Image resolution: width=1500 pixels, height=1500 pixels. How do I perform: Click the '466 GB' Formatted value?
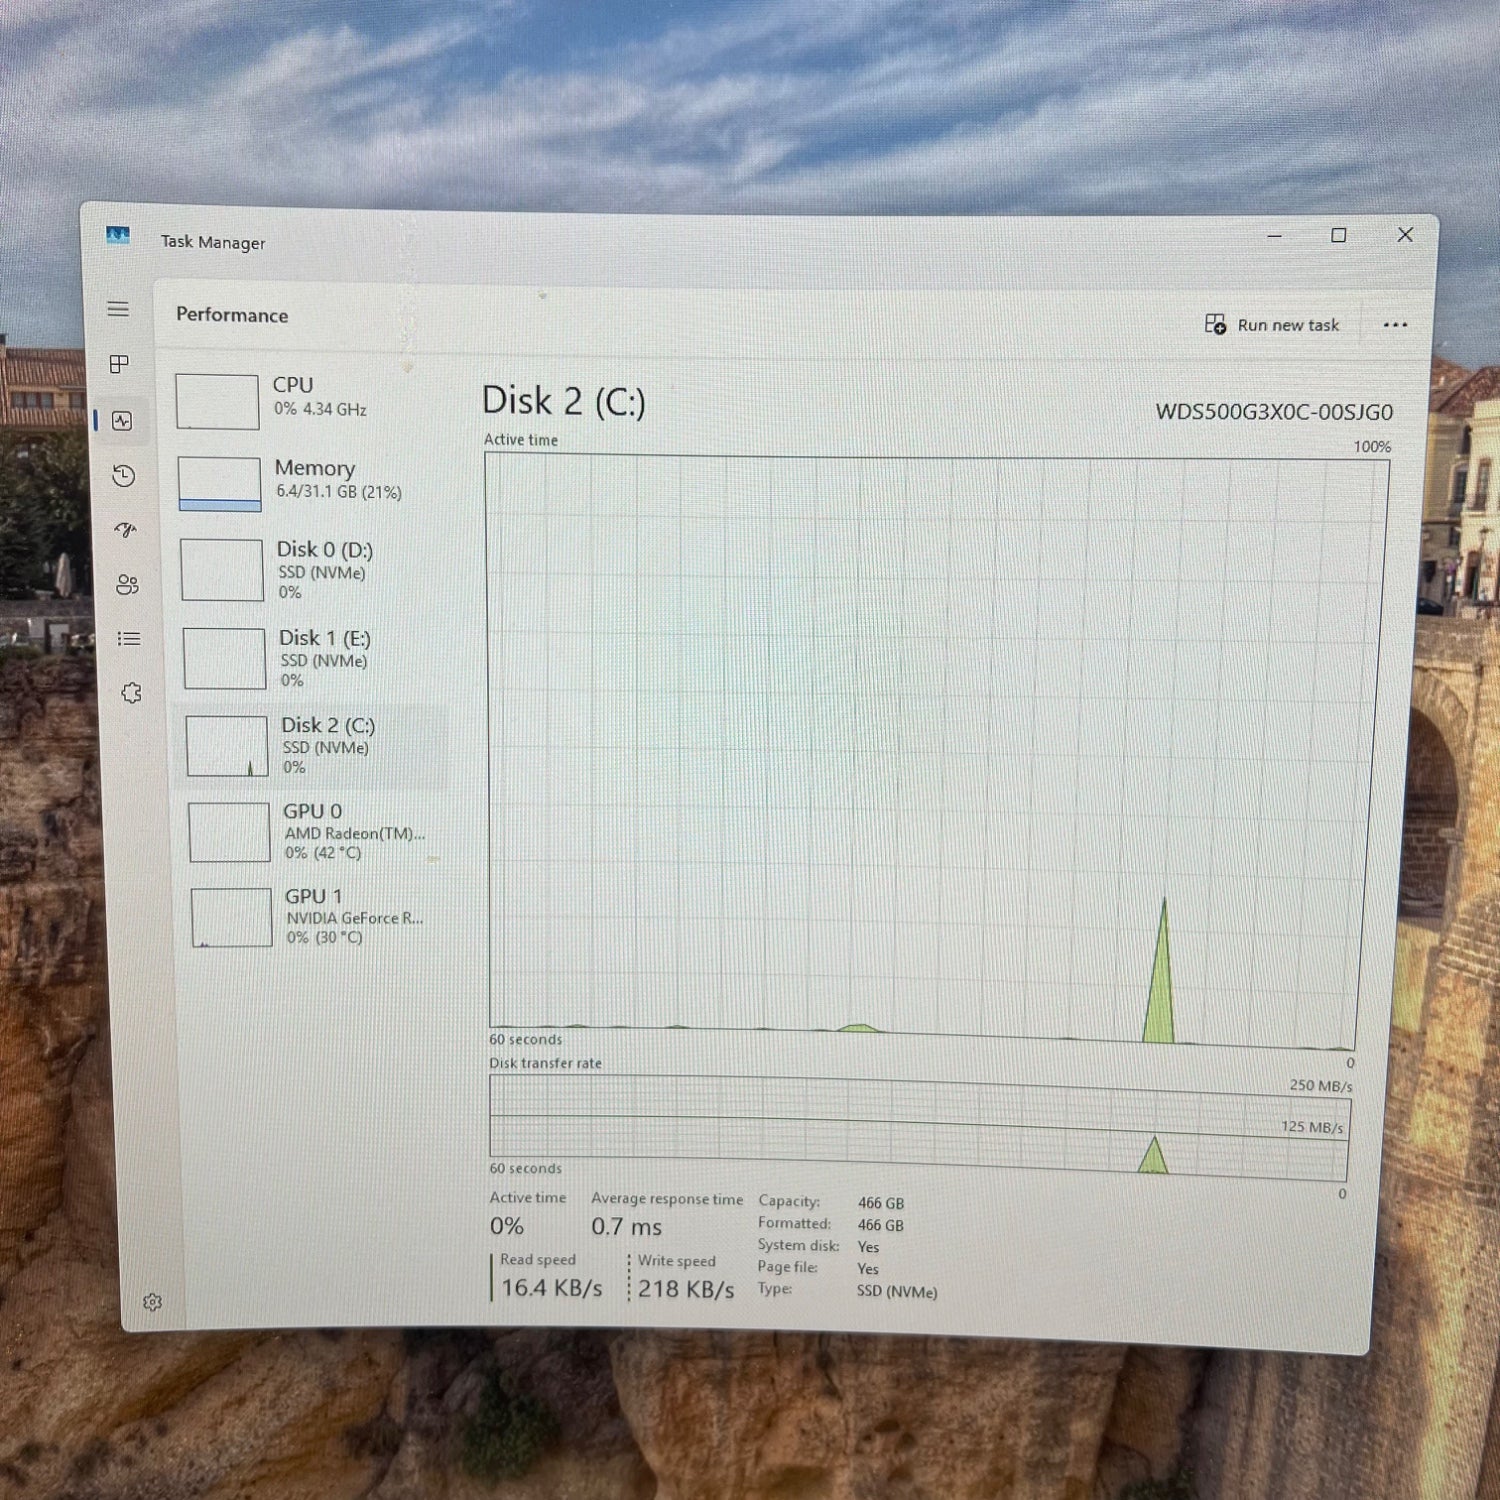coord(880,1225)
